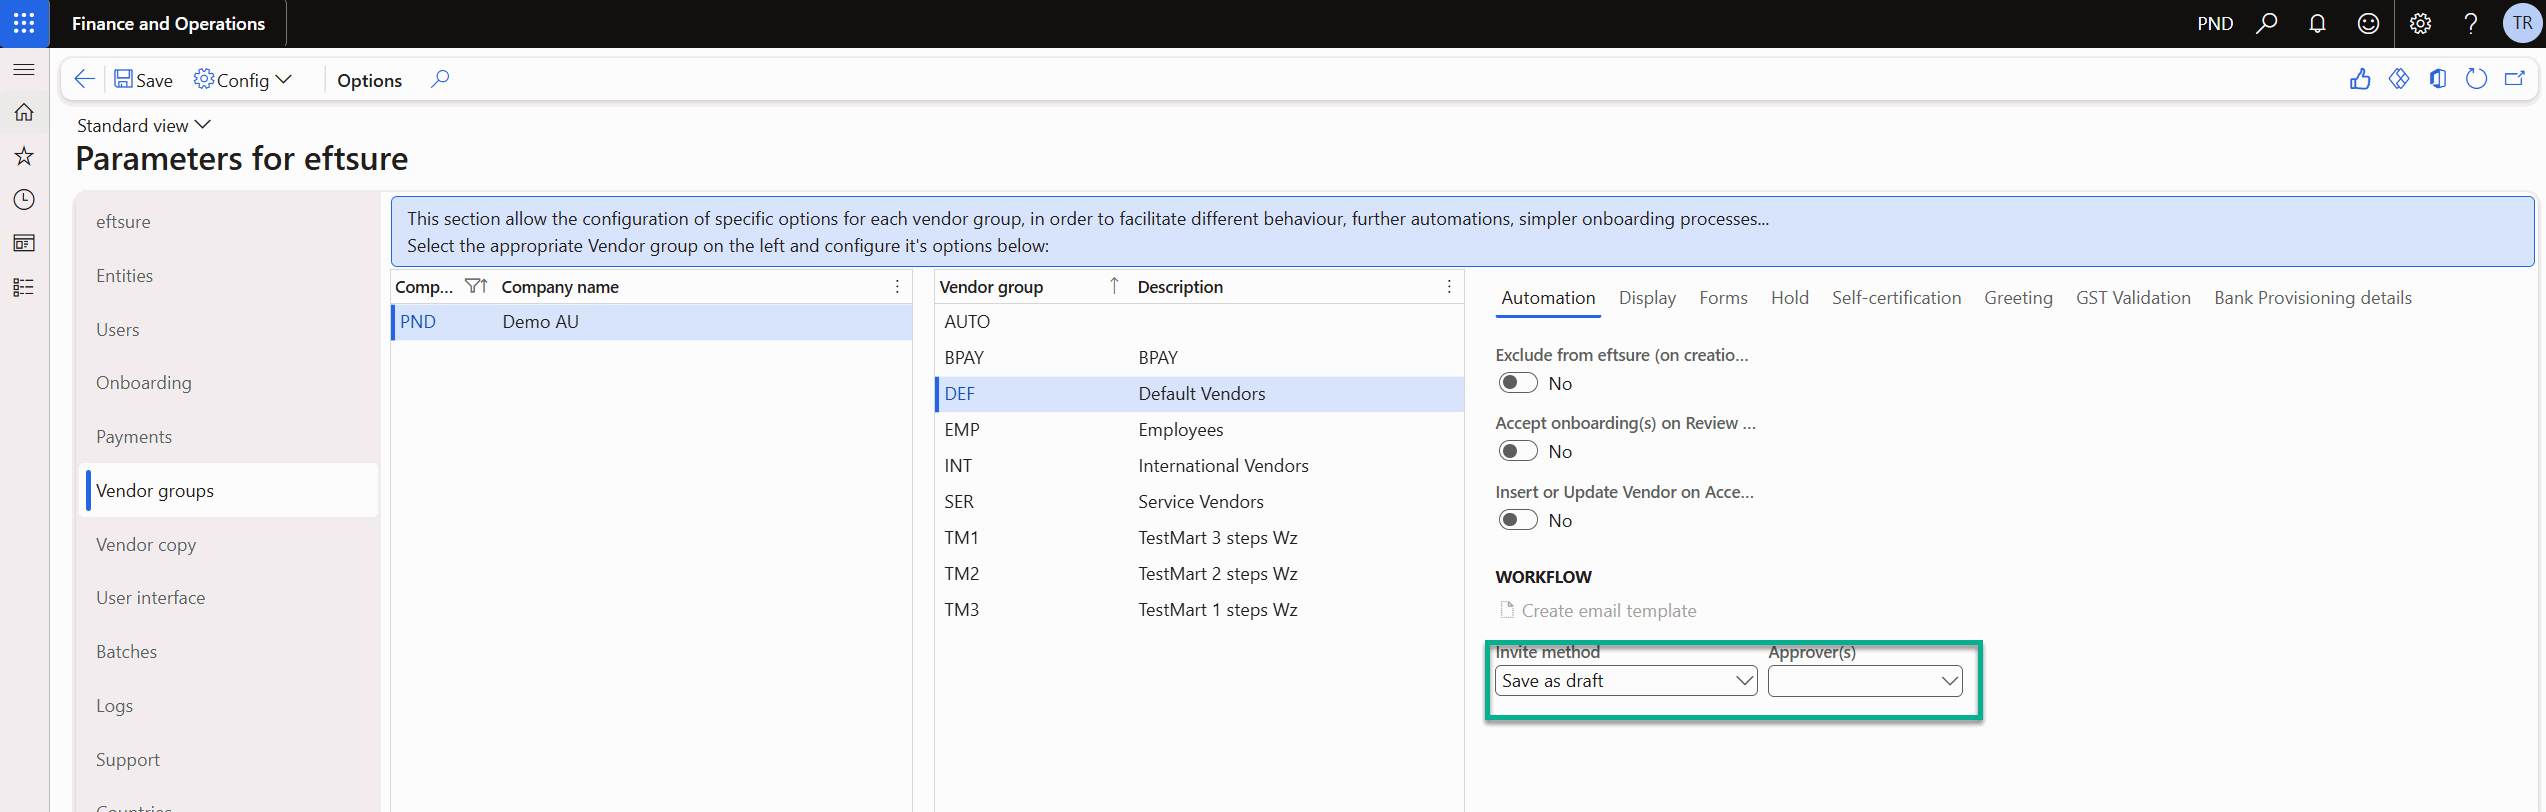This screenshot has height=812, width=2546.
Task: Switch to the GST Validation tab
Action: click(2133, 298)
